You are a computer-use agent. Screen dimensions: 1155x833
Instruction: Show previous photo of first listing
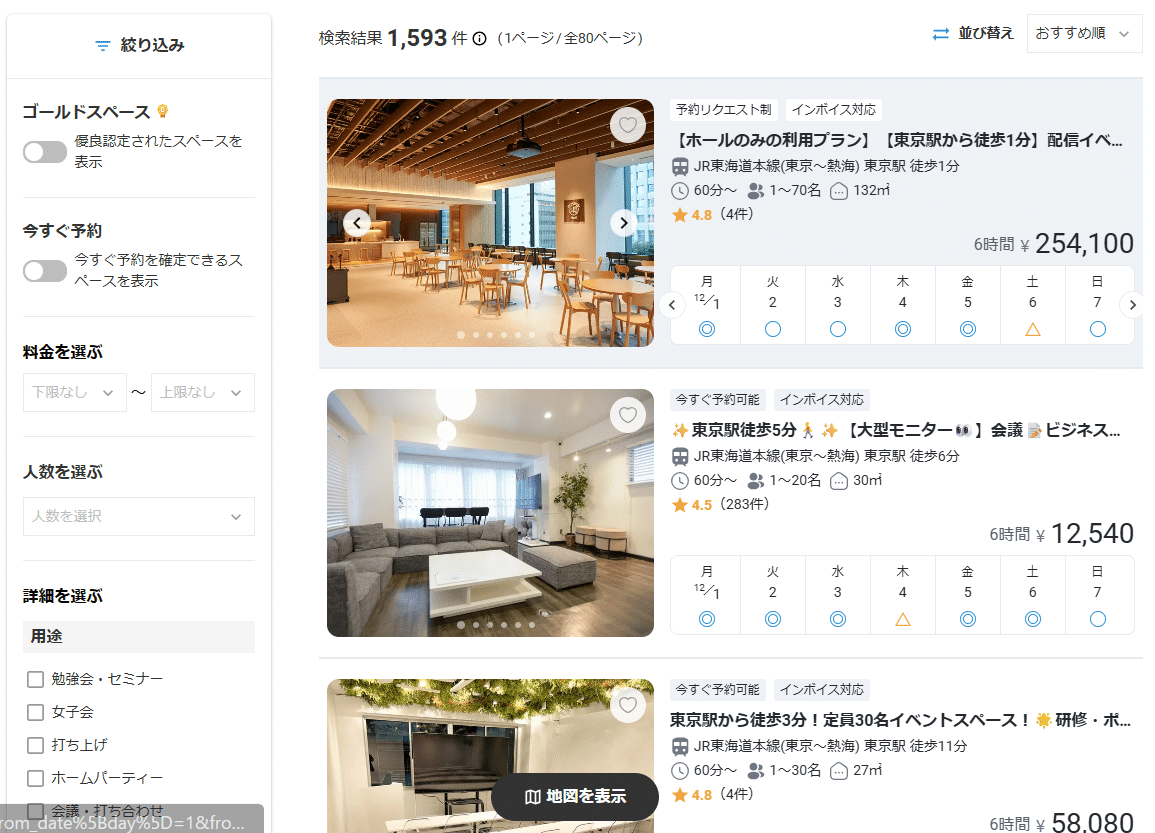coord(357,223)
